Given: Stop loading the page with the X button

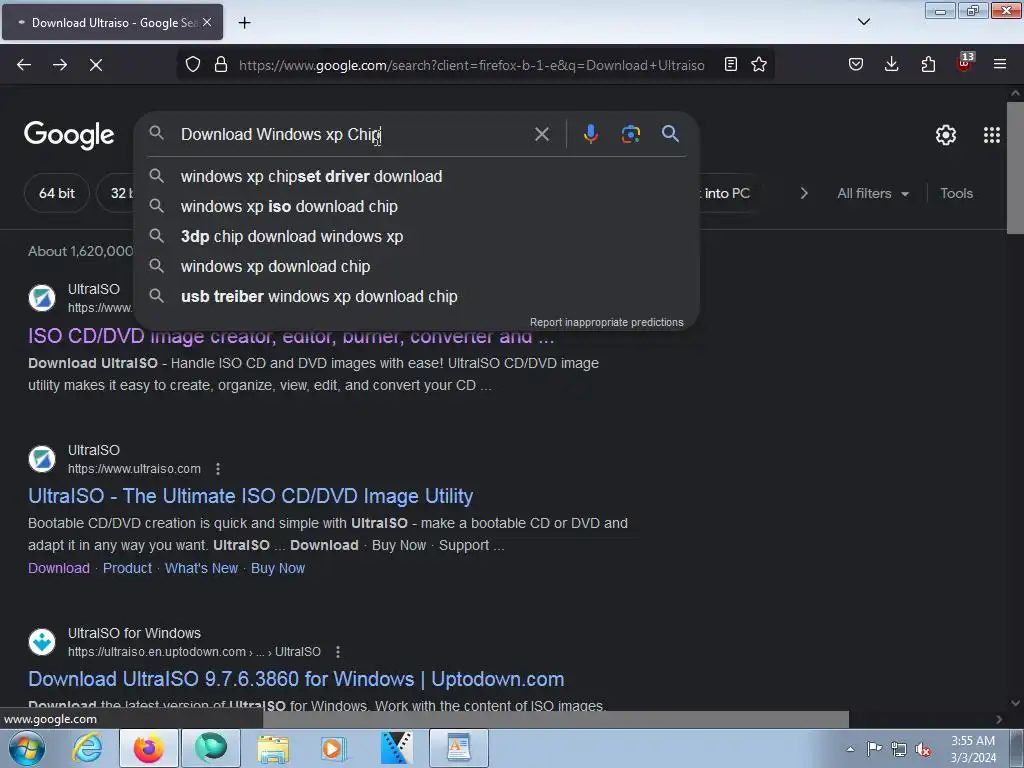Looking at the screenshot, I should 96,65.
